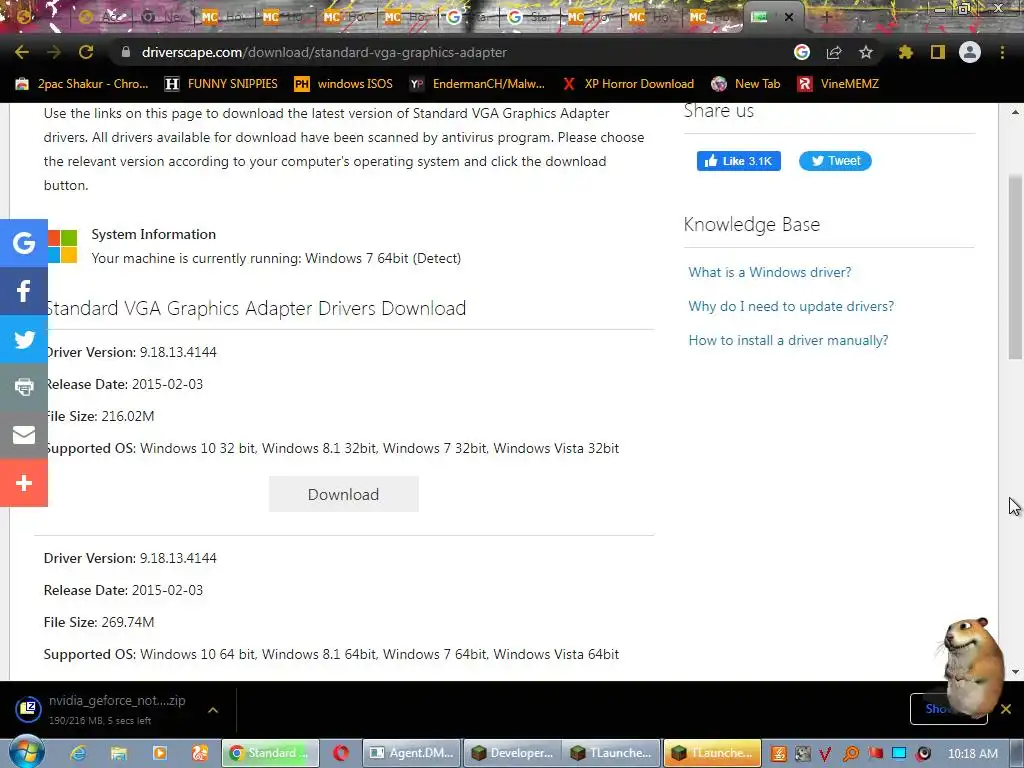Click the page scrollbar down arrow

click(x=1015, y=671)
